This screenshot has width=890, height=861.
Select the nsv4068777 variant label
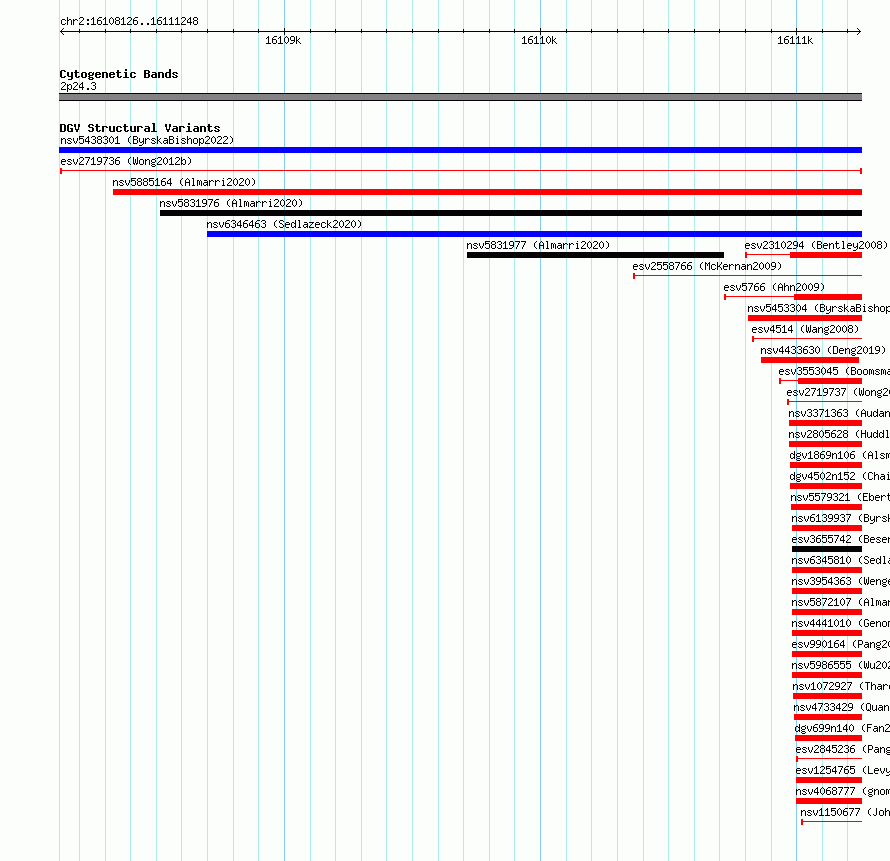[x=843, y=791]
